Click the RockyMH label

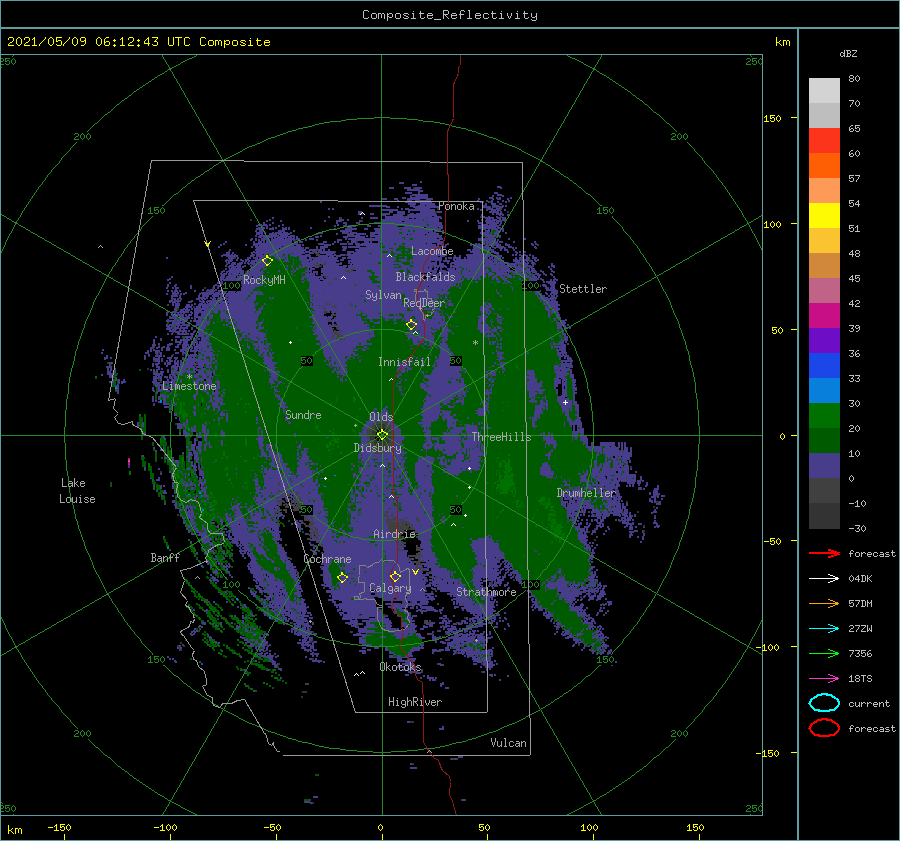click(264, 280)
